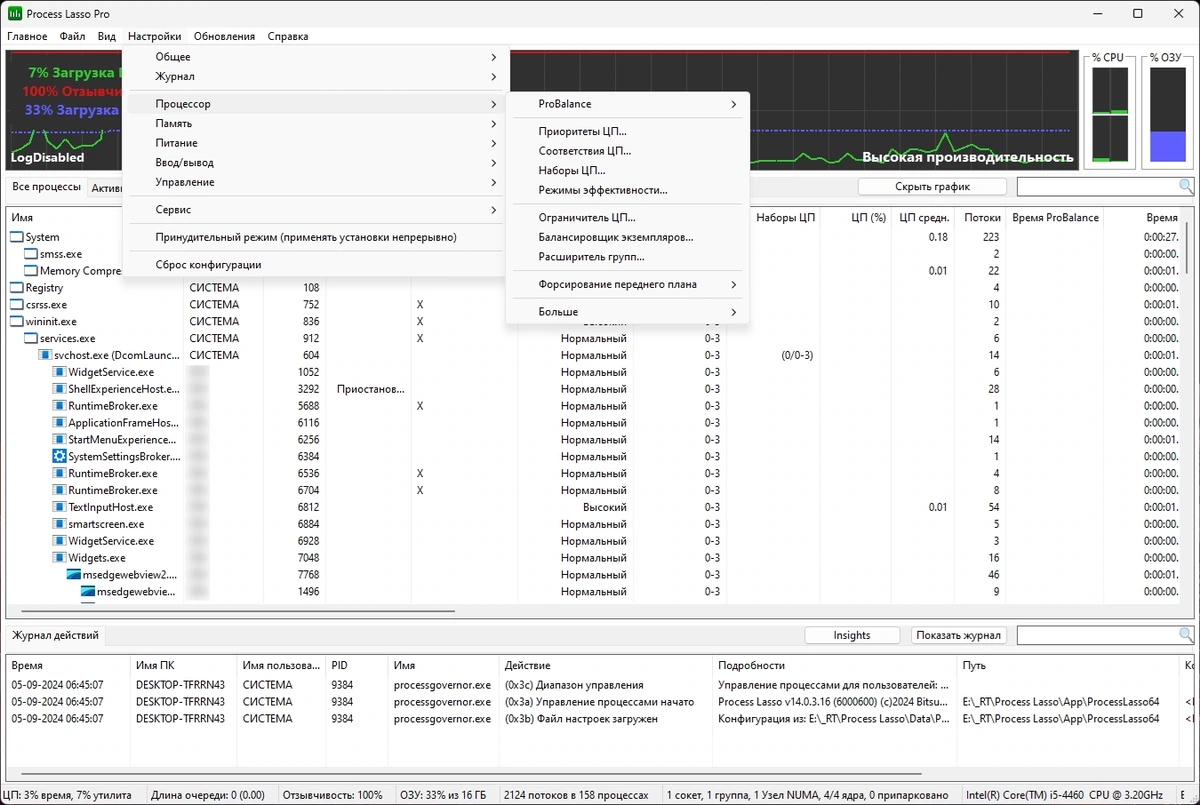Viewport: 1200px width, 805px height.
Task: Open the Обновления menu
Action: pyautogui.click(x=224, y=37)
